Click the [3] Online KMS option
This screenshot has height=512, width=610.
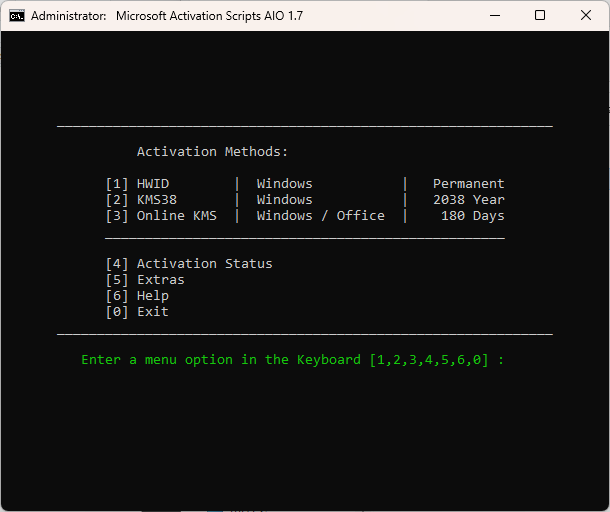(x=161, y=216)
